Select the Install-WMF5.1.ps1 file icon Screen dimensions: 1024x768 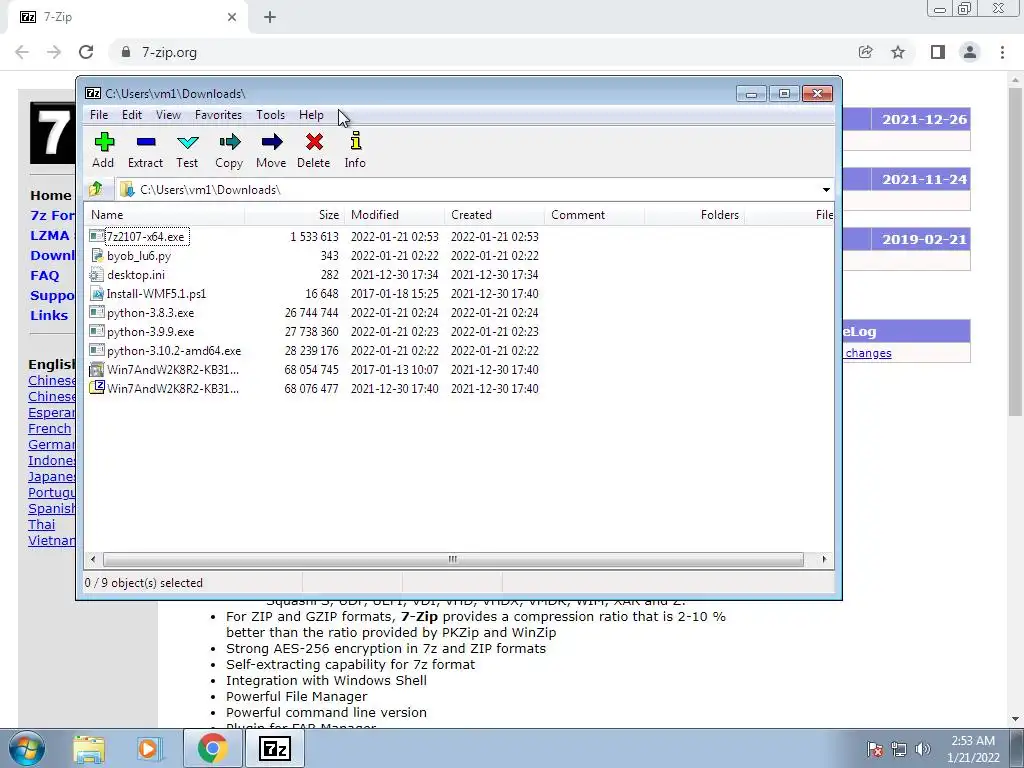point(97,293)
